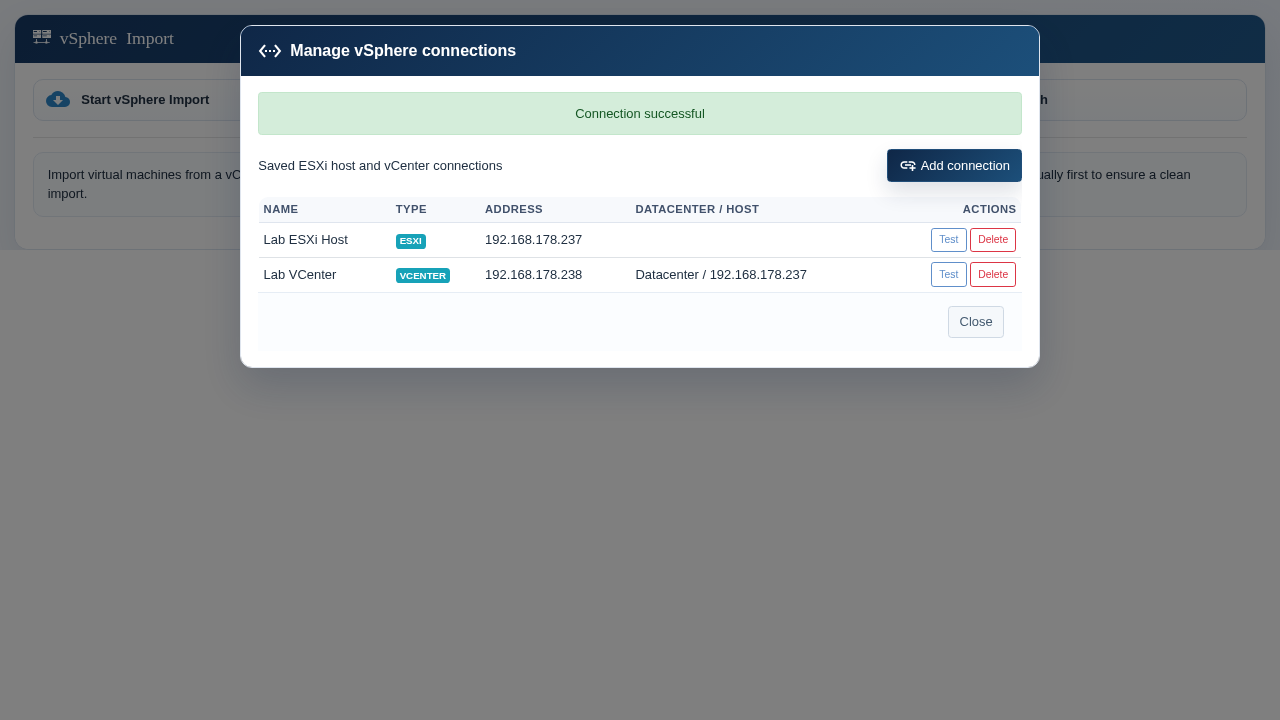Viewport: 1280px width, 720px height.
Task: Test the Lab VCenter connection
Action: coord(948,275)
